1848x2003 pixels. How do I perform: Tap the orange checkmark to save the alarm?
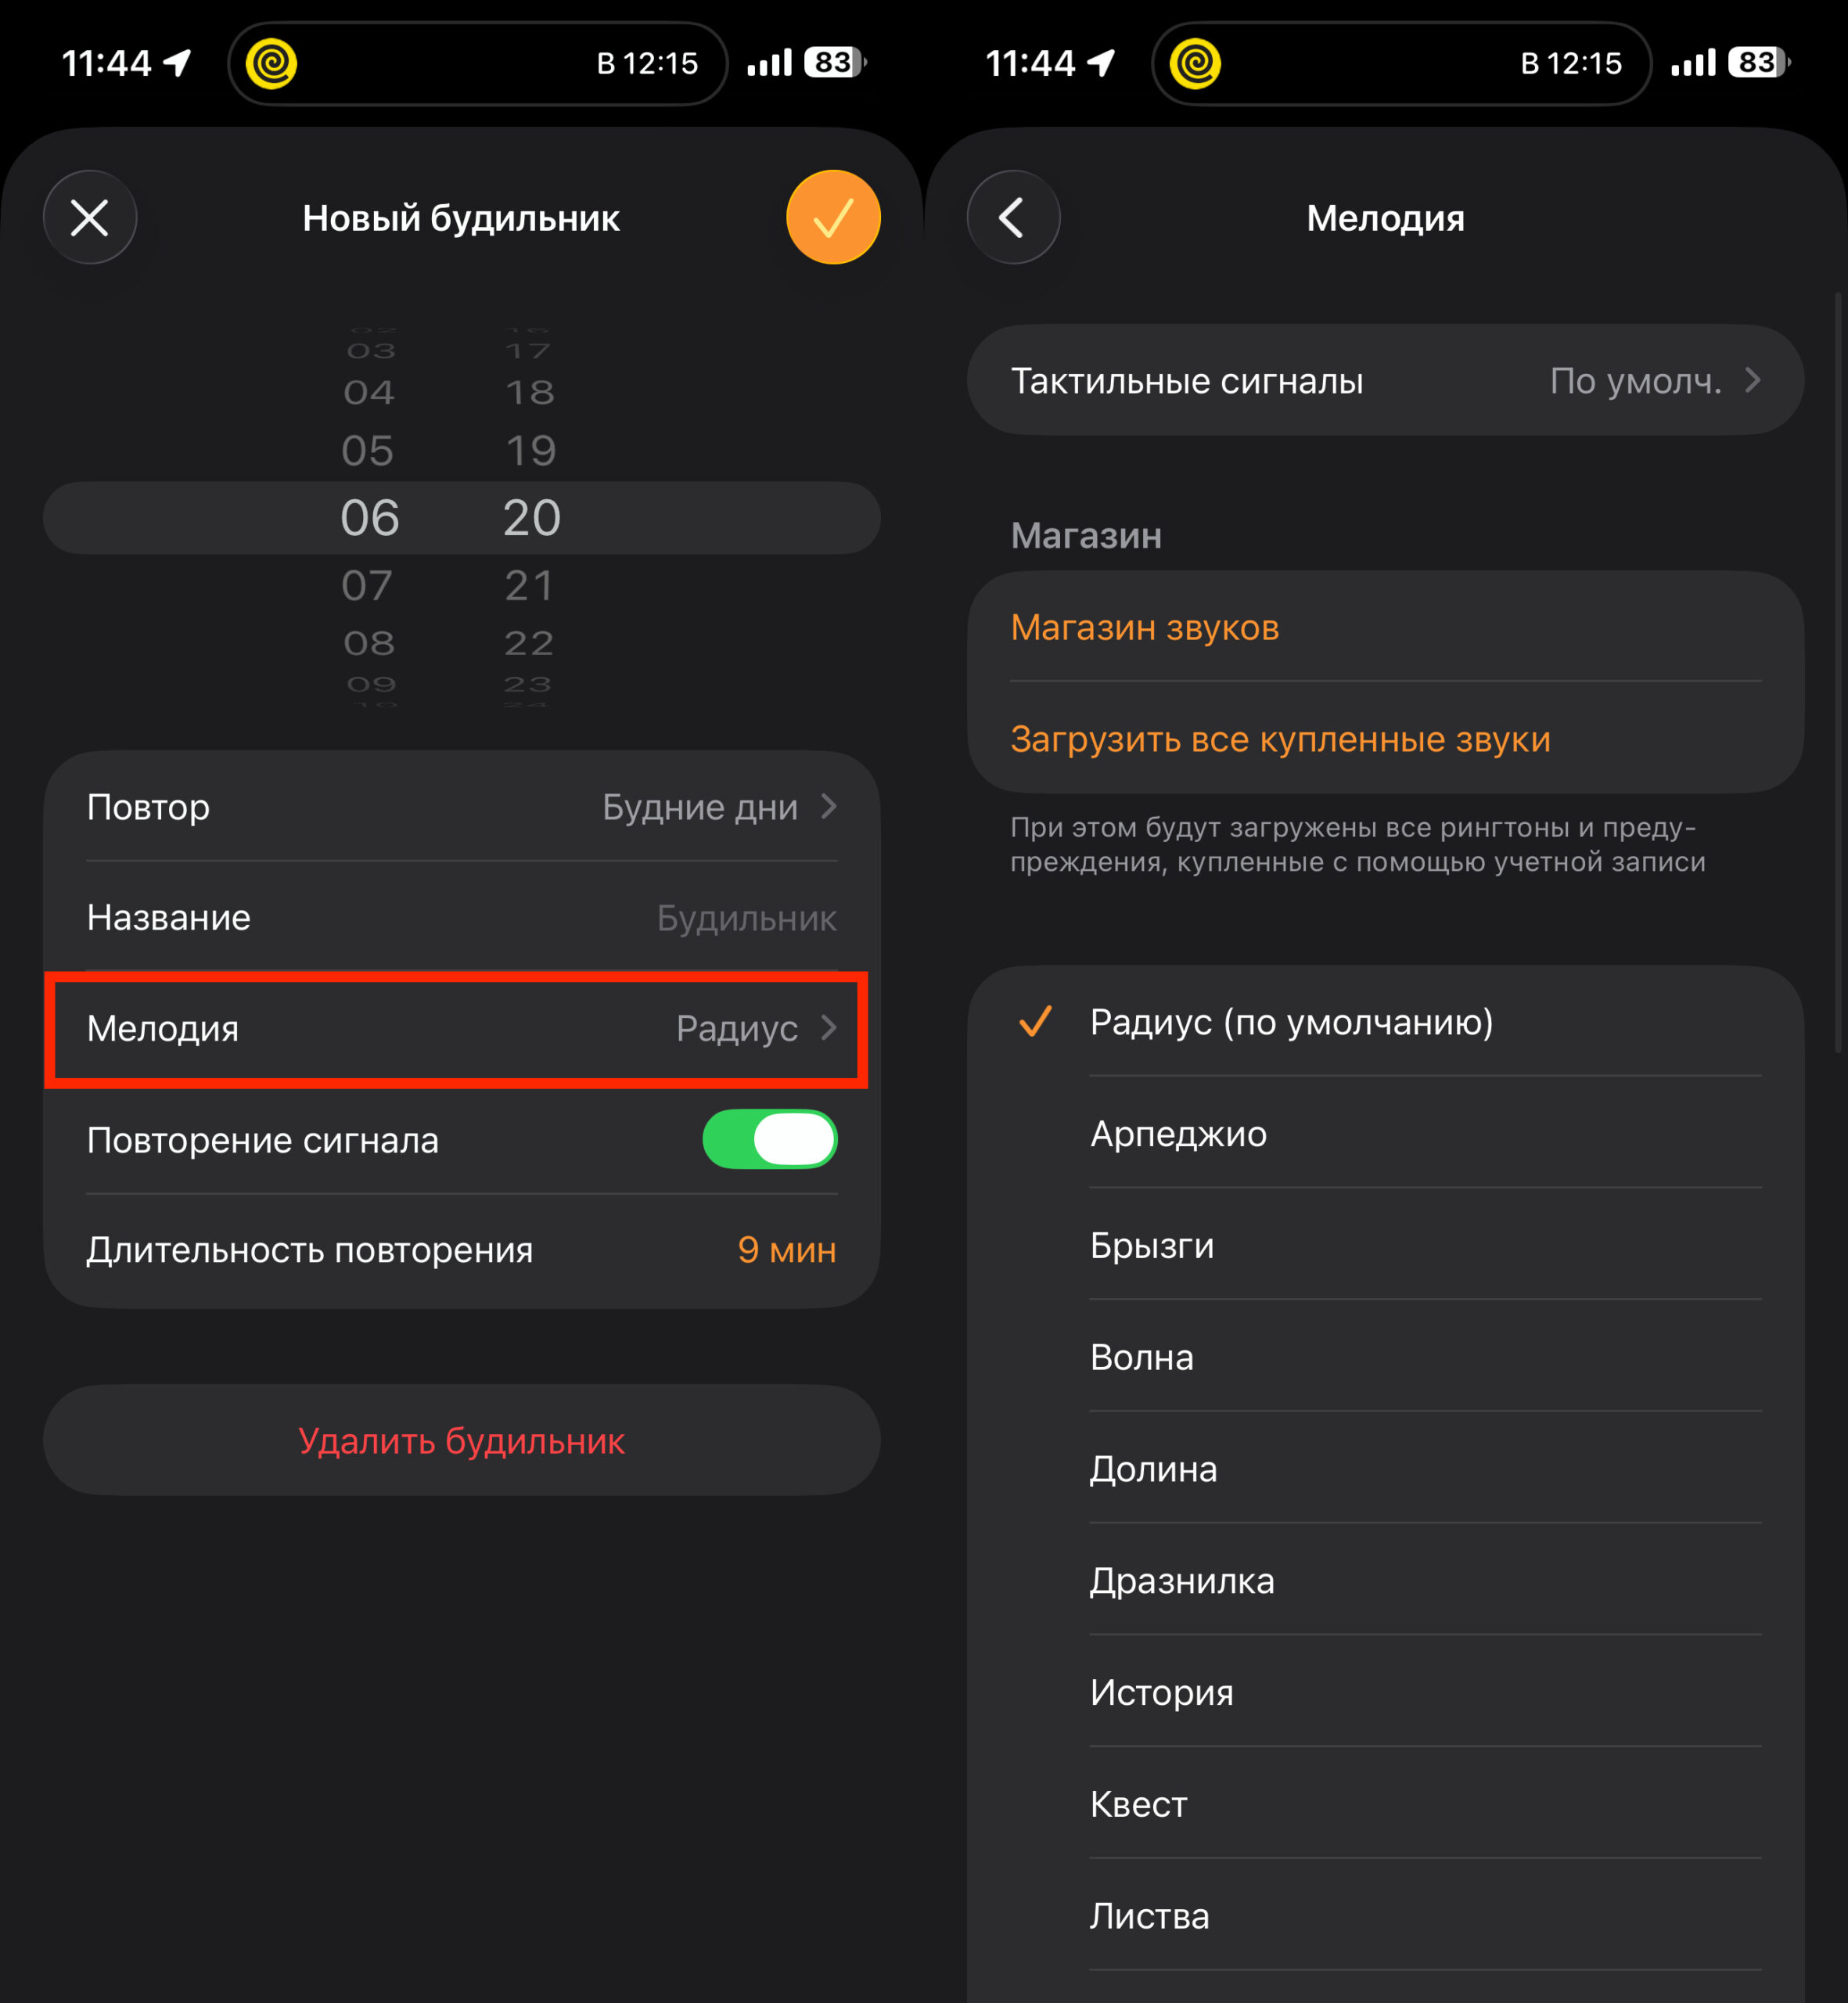pyautogui.click(x=833, y=217)
